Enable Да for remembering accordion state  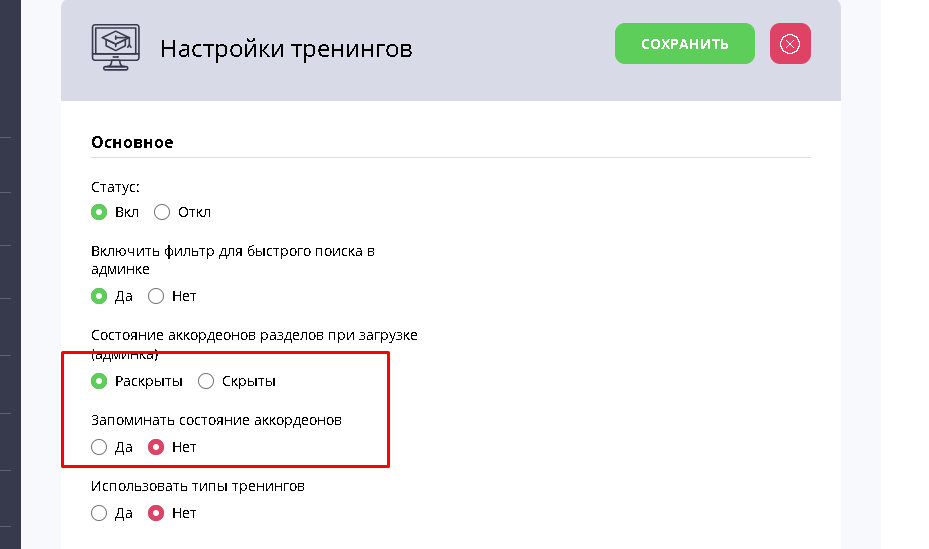point(99,447)
